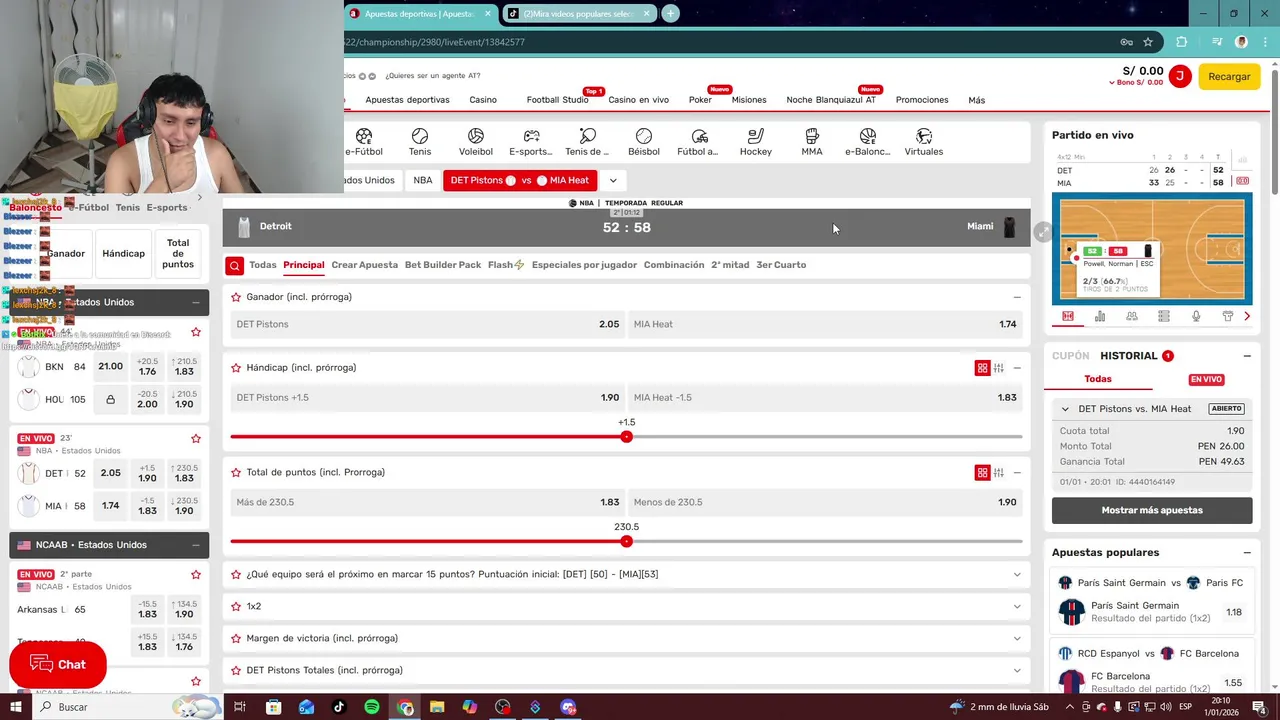The height and width of the screenshot is (720, 1280).
Task: Bookmark this page with the star icon
Action: coord(1148,42)
